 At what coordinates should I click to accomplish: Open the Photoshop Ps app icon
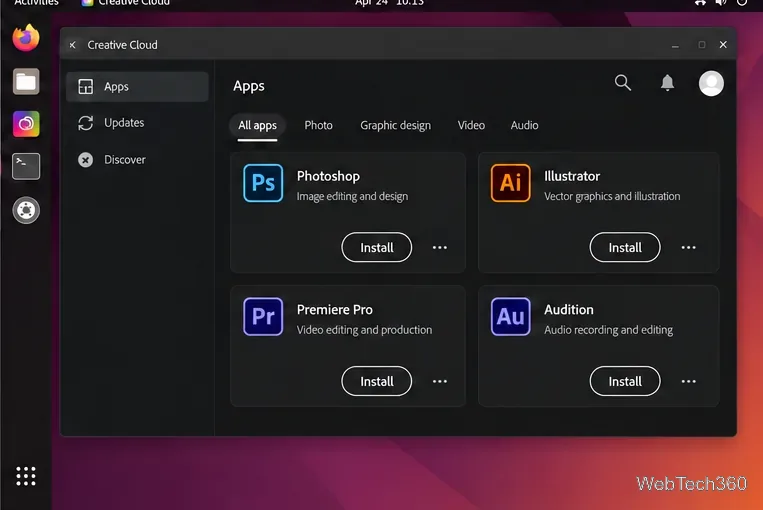(x=263, y=183)
